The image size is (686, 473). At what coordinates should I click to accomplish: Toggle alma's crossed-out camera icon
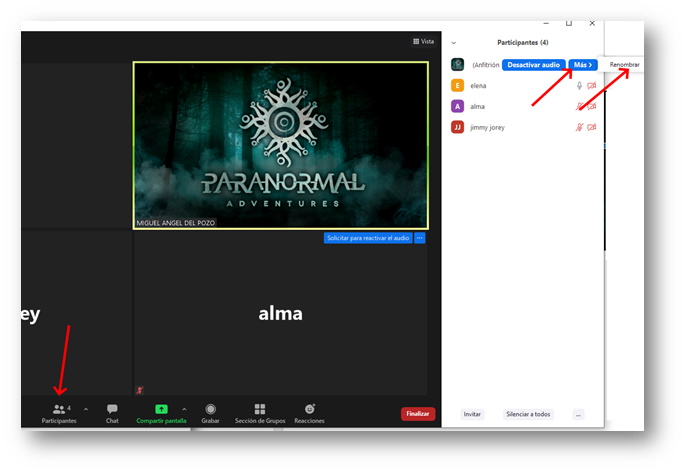(592, 106)
